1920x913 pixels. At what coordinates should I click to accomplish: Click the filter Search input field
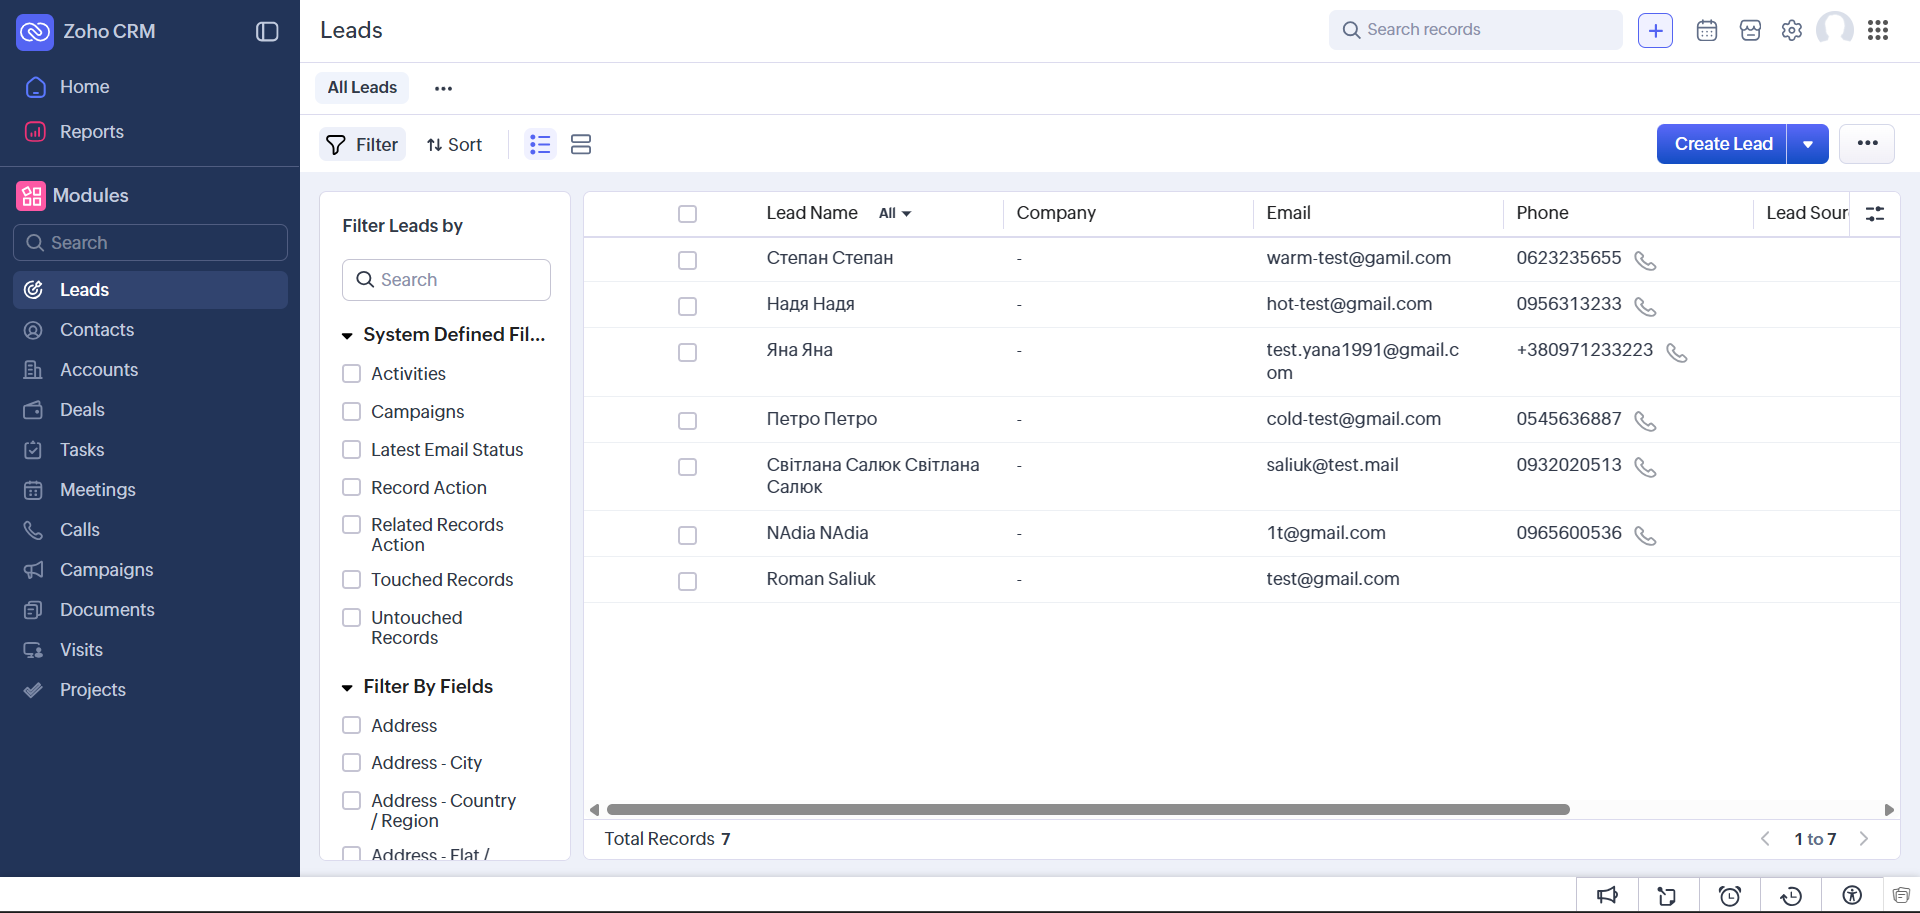[x=446, y=280]
